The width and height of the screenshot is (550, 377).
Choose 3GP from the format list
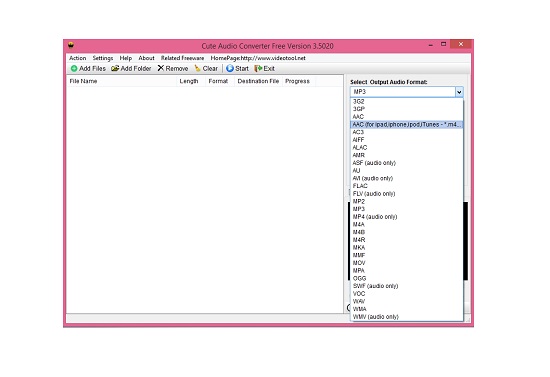point(407,109)
